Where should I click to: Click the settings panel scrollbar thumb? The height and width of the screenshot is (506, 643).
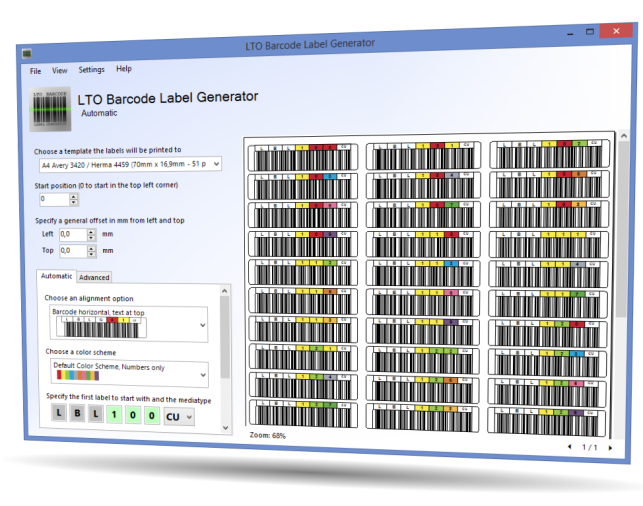tap(225, 337)
